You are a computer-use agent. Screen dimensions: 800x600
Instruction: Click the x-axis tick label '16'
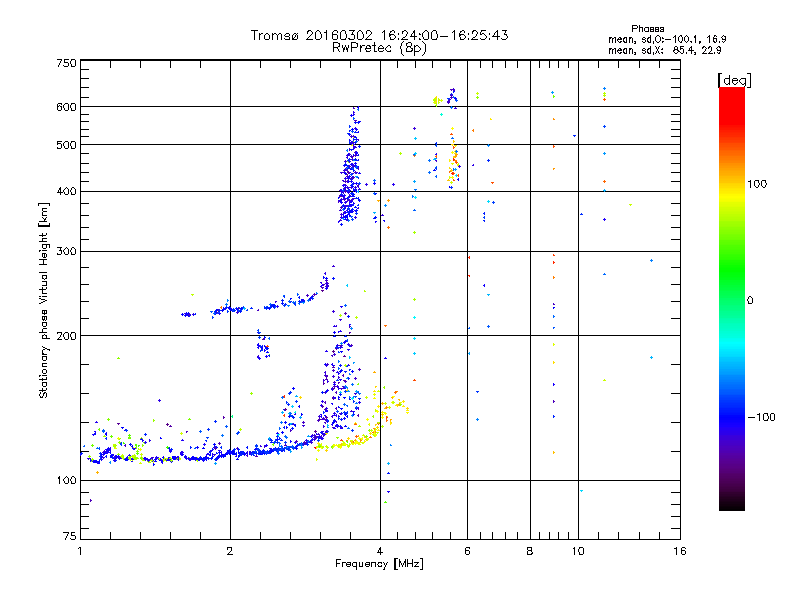coord(680,551)
